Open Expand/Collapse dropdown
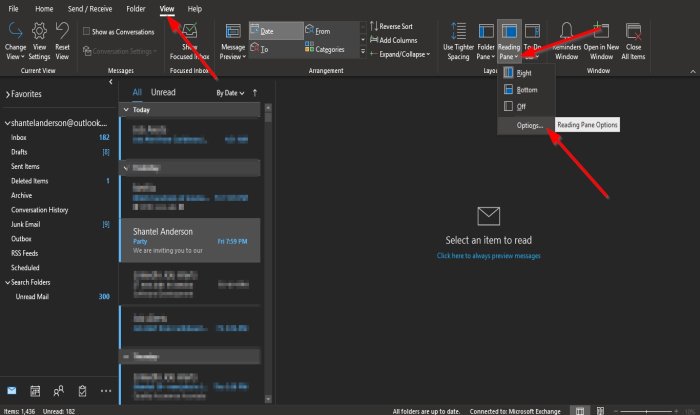 point(400,54)
